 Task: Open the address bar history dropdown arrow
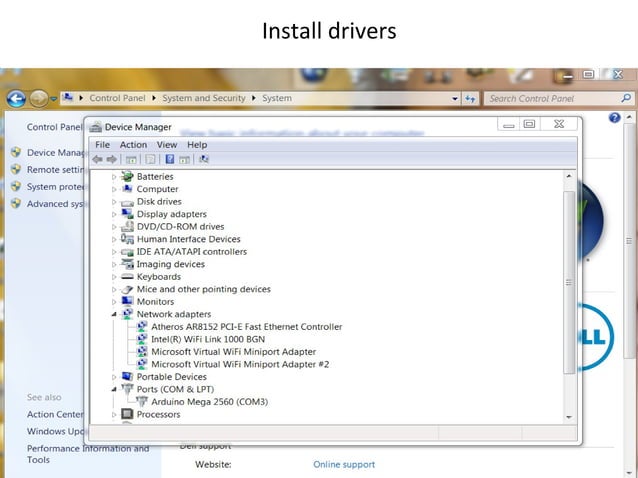coord(454,98)
